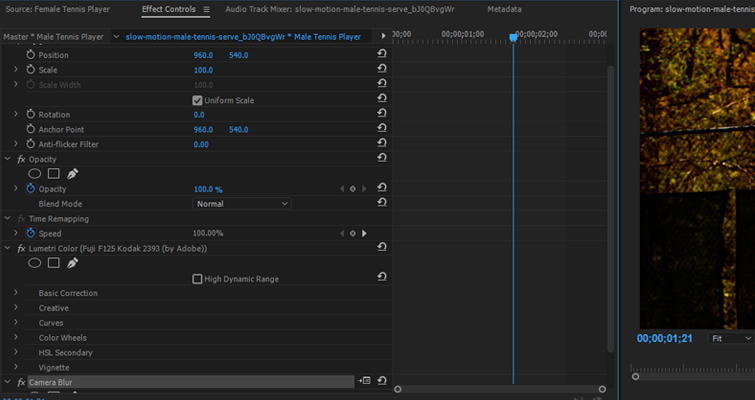Open the Metadata tab
Screen dimensions: 755x400
504,9
